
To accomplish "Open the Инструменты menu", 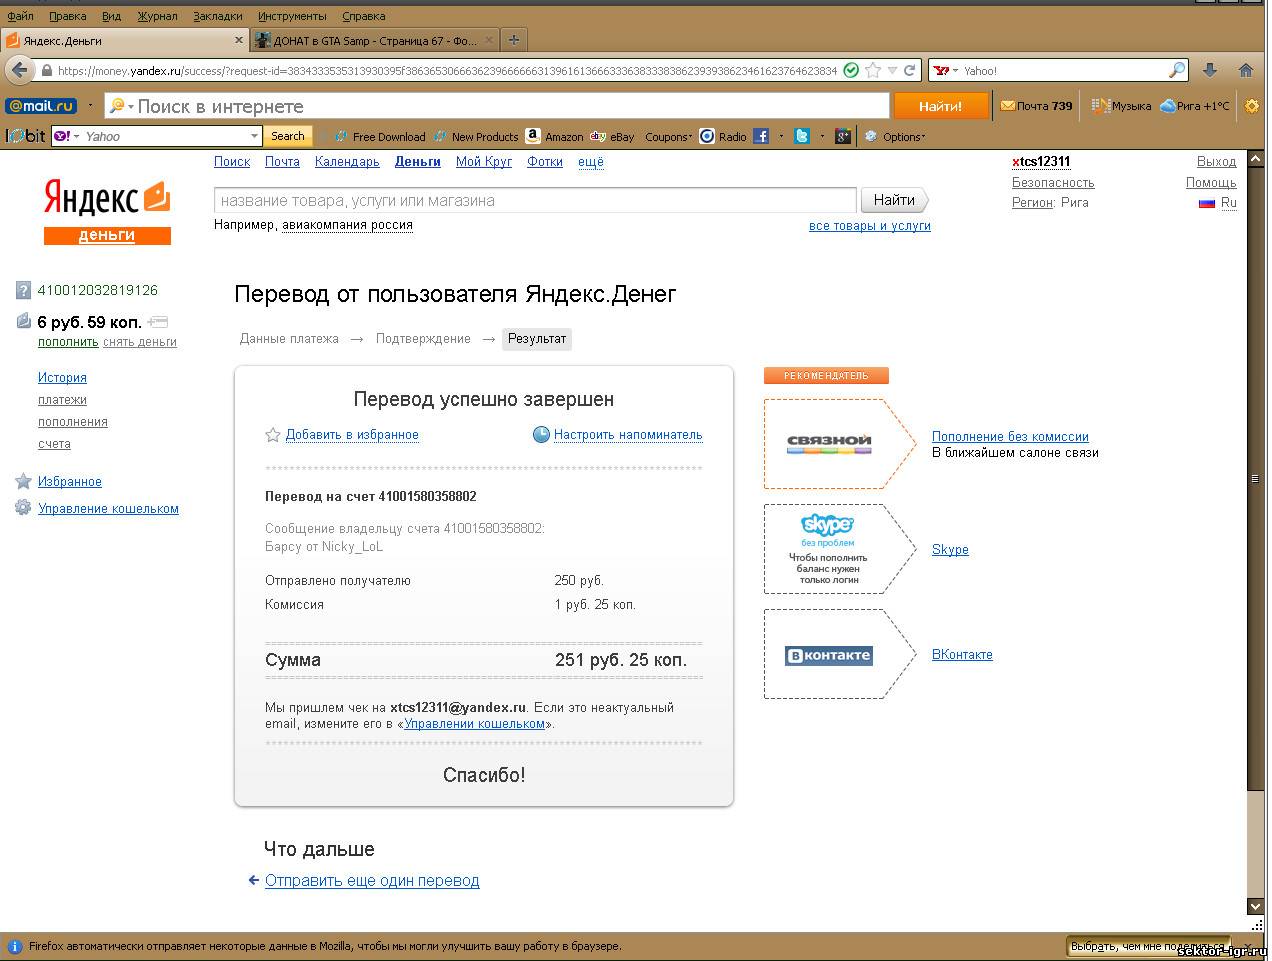I will click(x=292, y=16).
